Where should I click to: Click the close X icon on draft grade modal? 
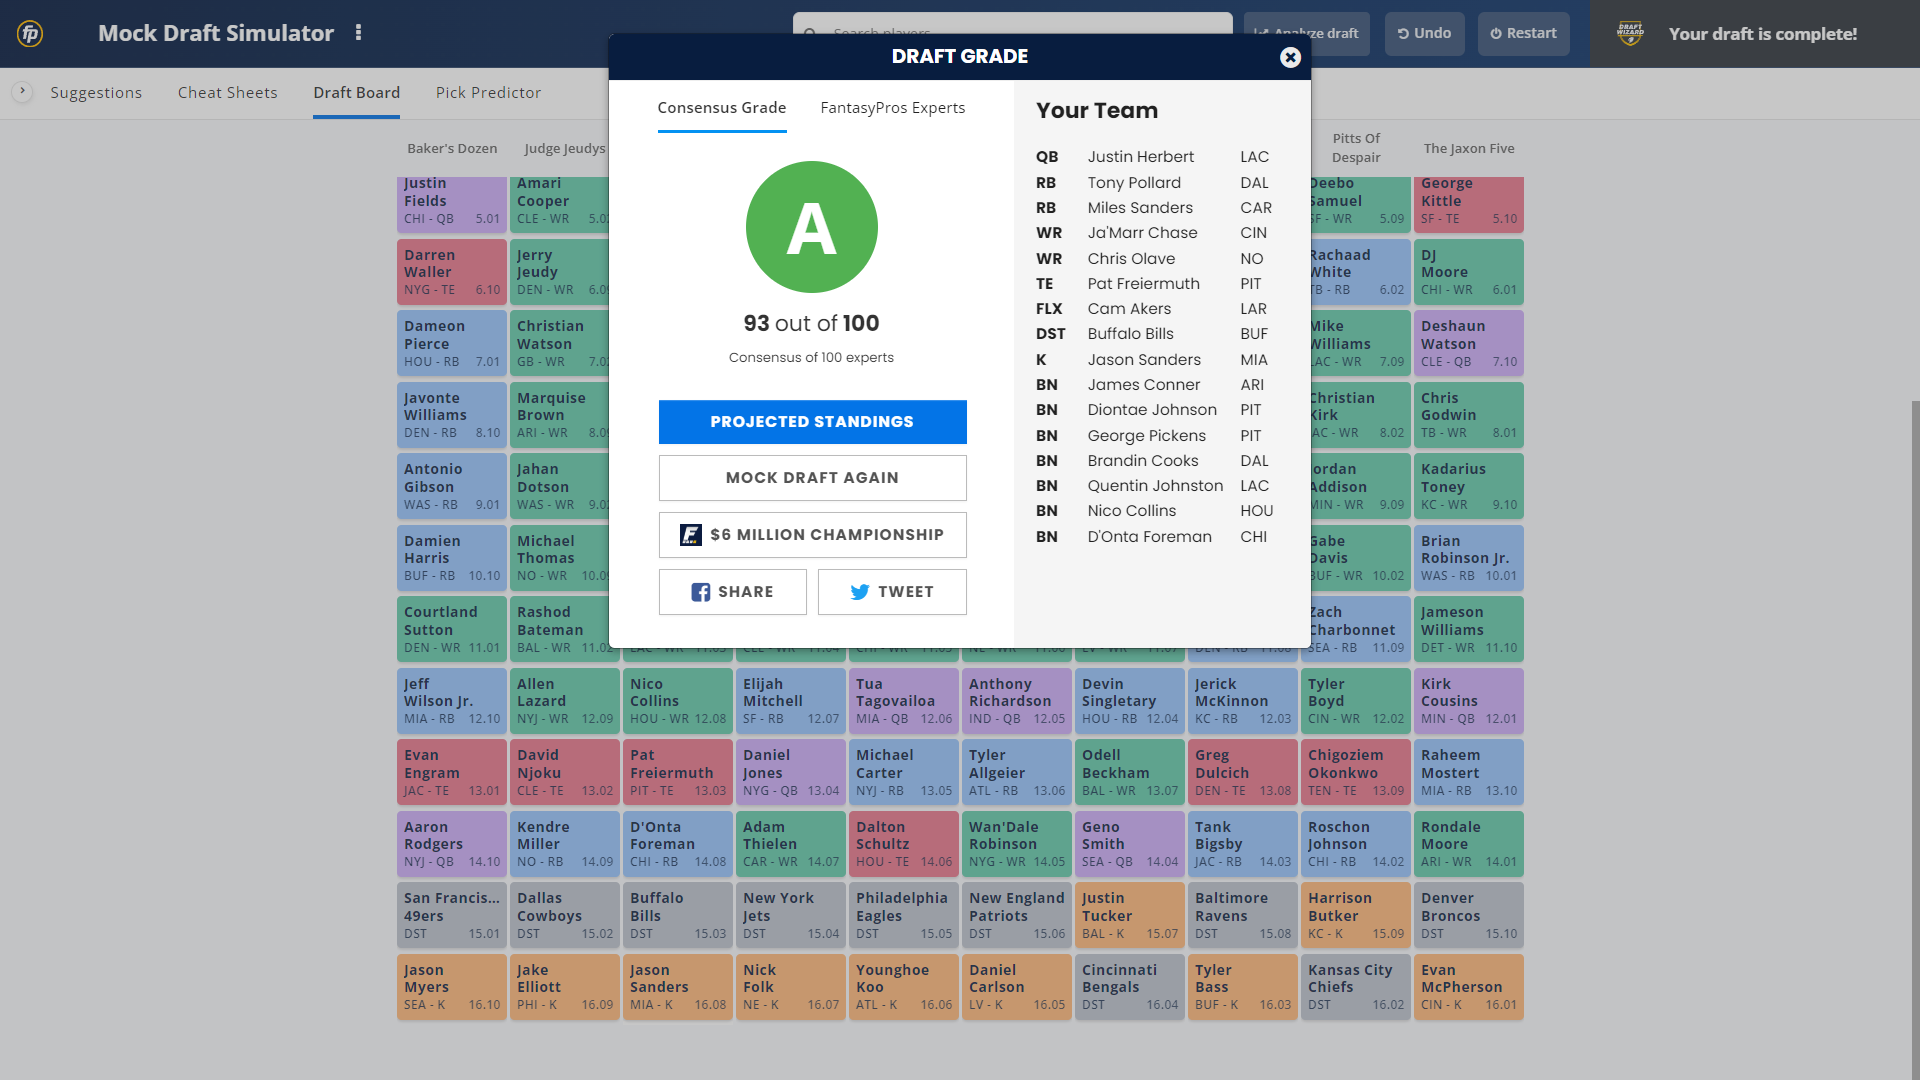point(1290,58)
